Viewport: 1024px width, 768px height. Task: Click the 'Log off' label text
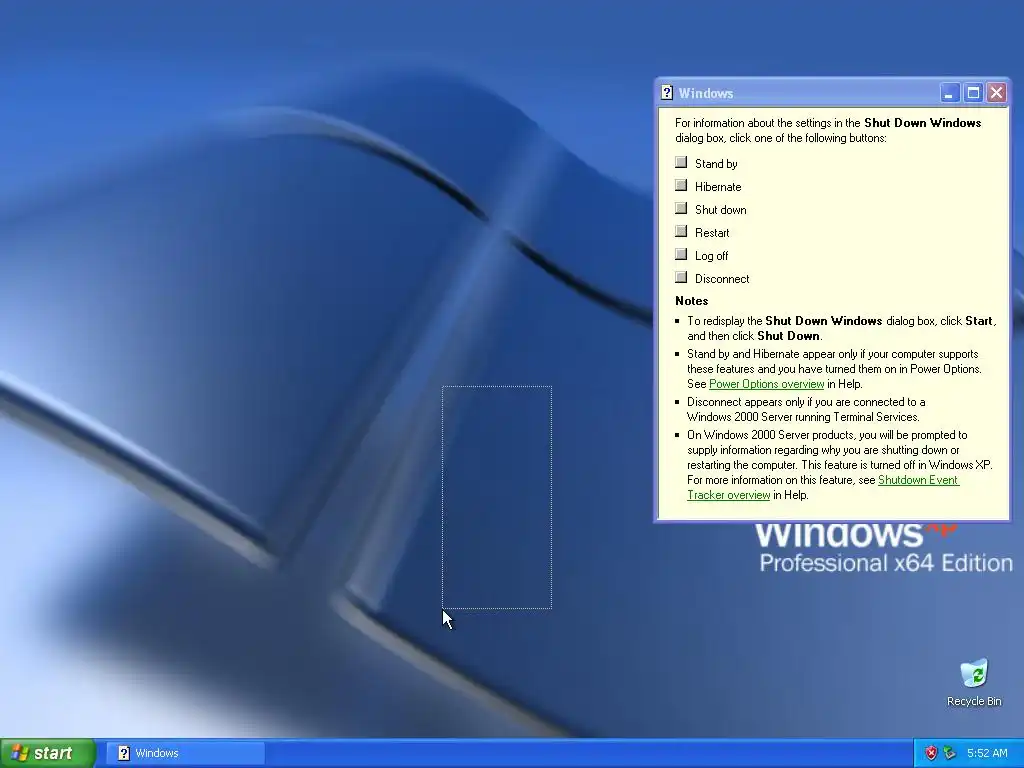tap(711, 256)
